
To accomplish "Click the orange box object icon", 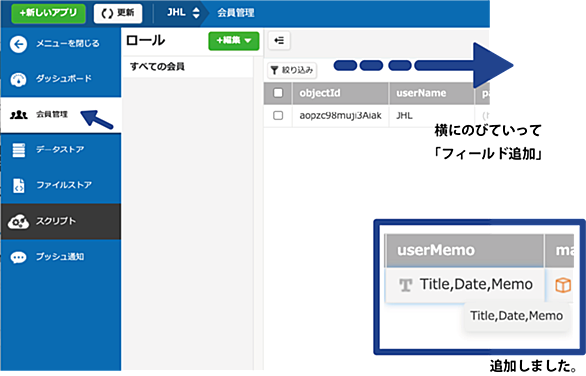I will tap(563, 286).
